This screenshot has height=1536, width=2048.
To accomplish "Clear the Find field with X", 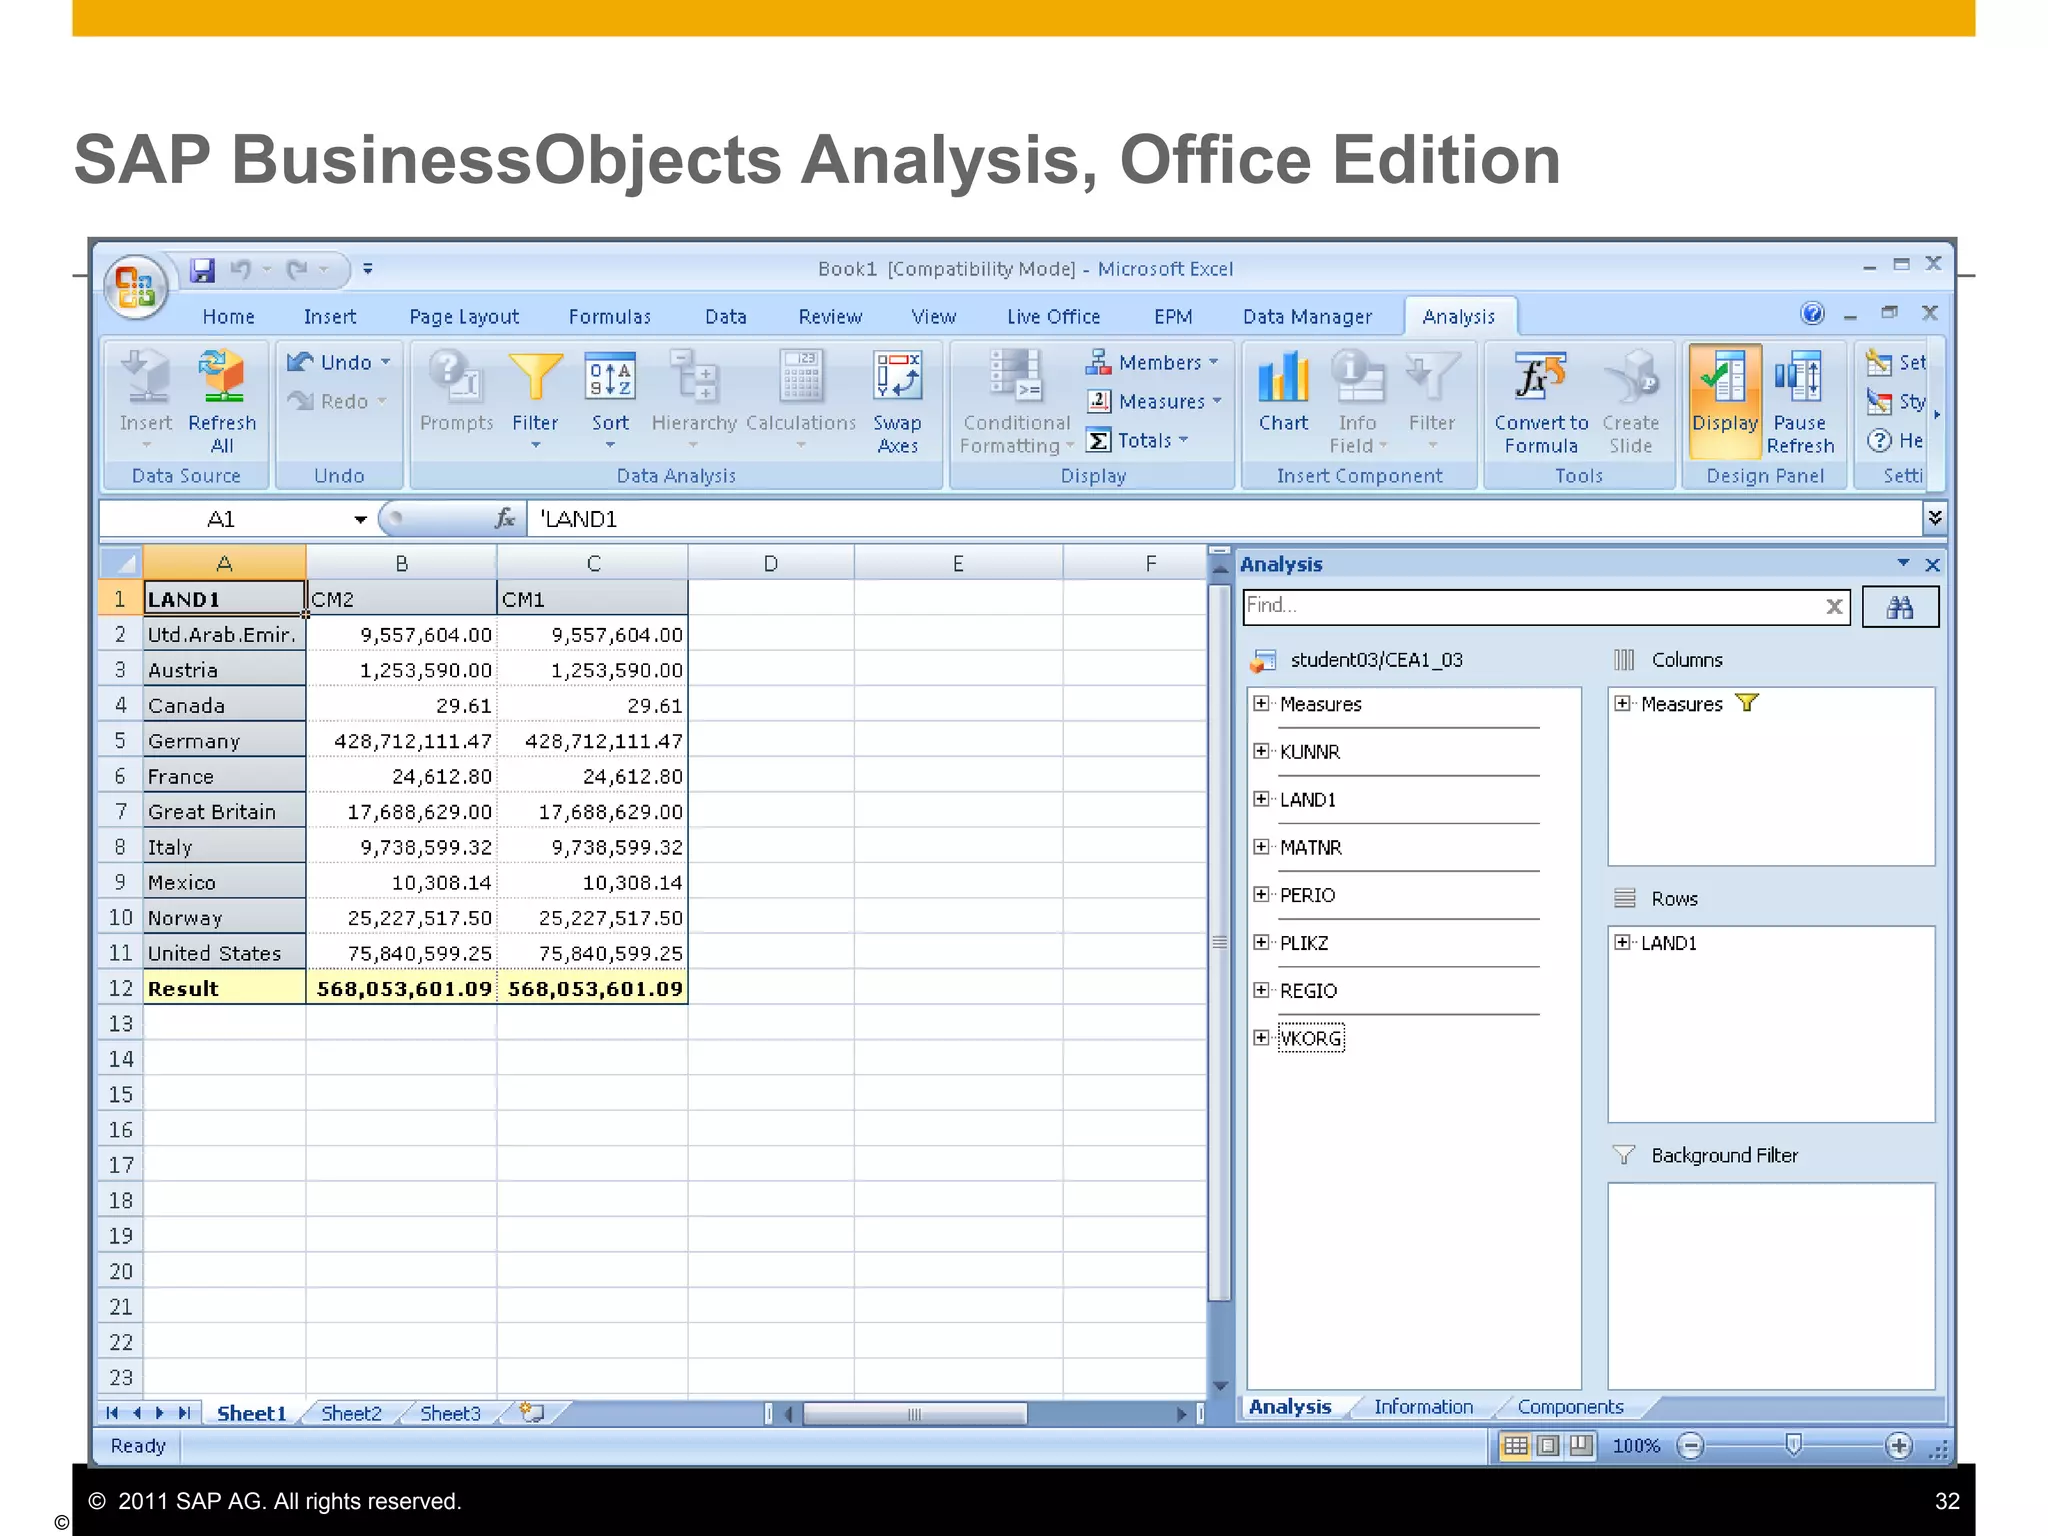I will (x=1834, y=606).
